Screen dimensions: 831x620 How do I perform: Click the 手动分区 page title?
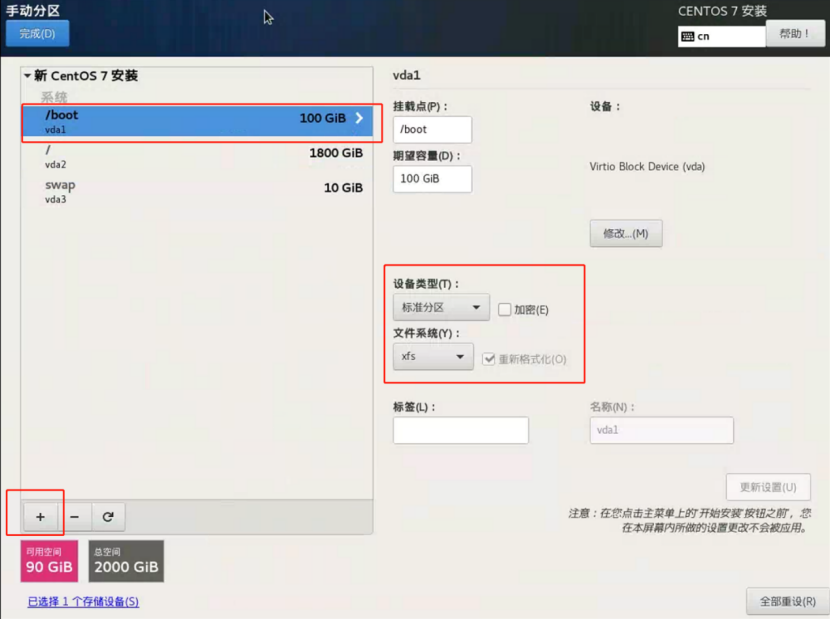[33, 11]
